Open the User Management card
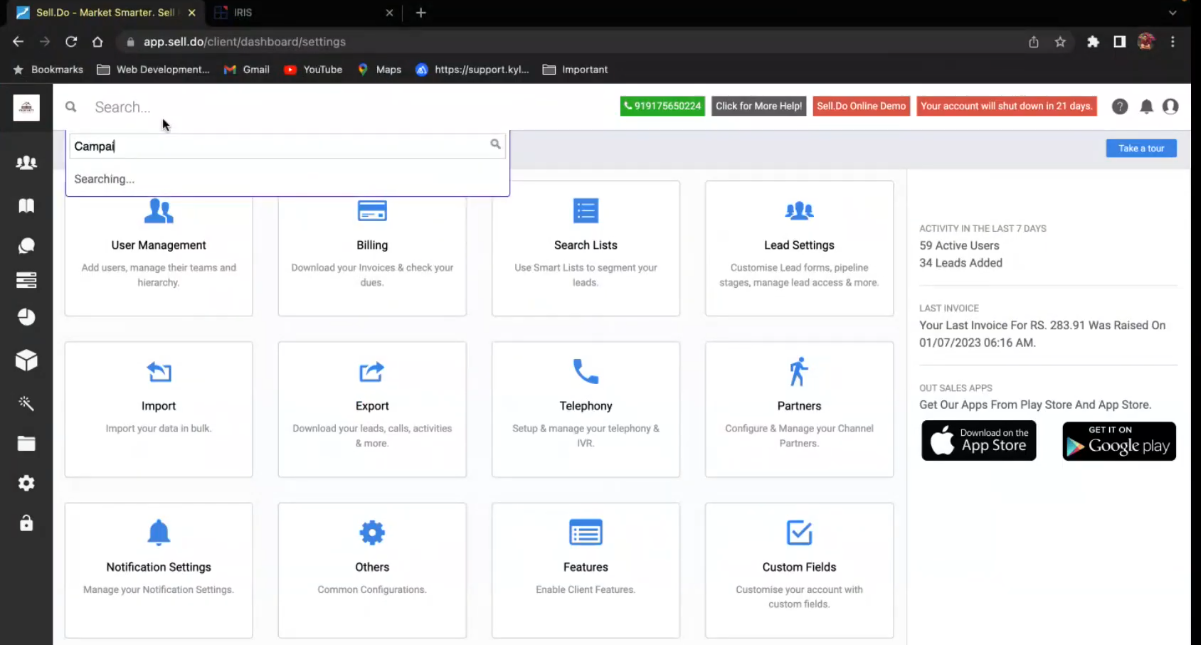 point(159,248)
